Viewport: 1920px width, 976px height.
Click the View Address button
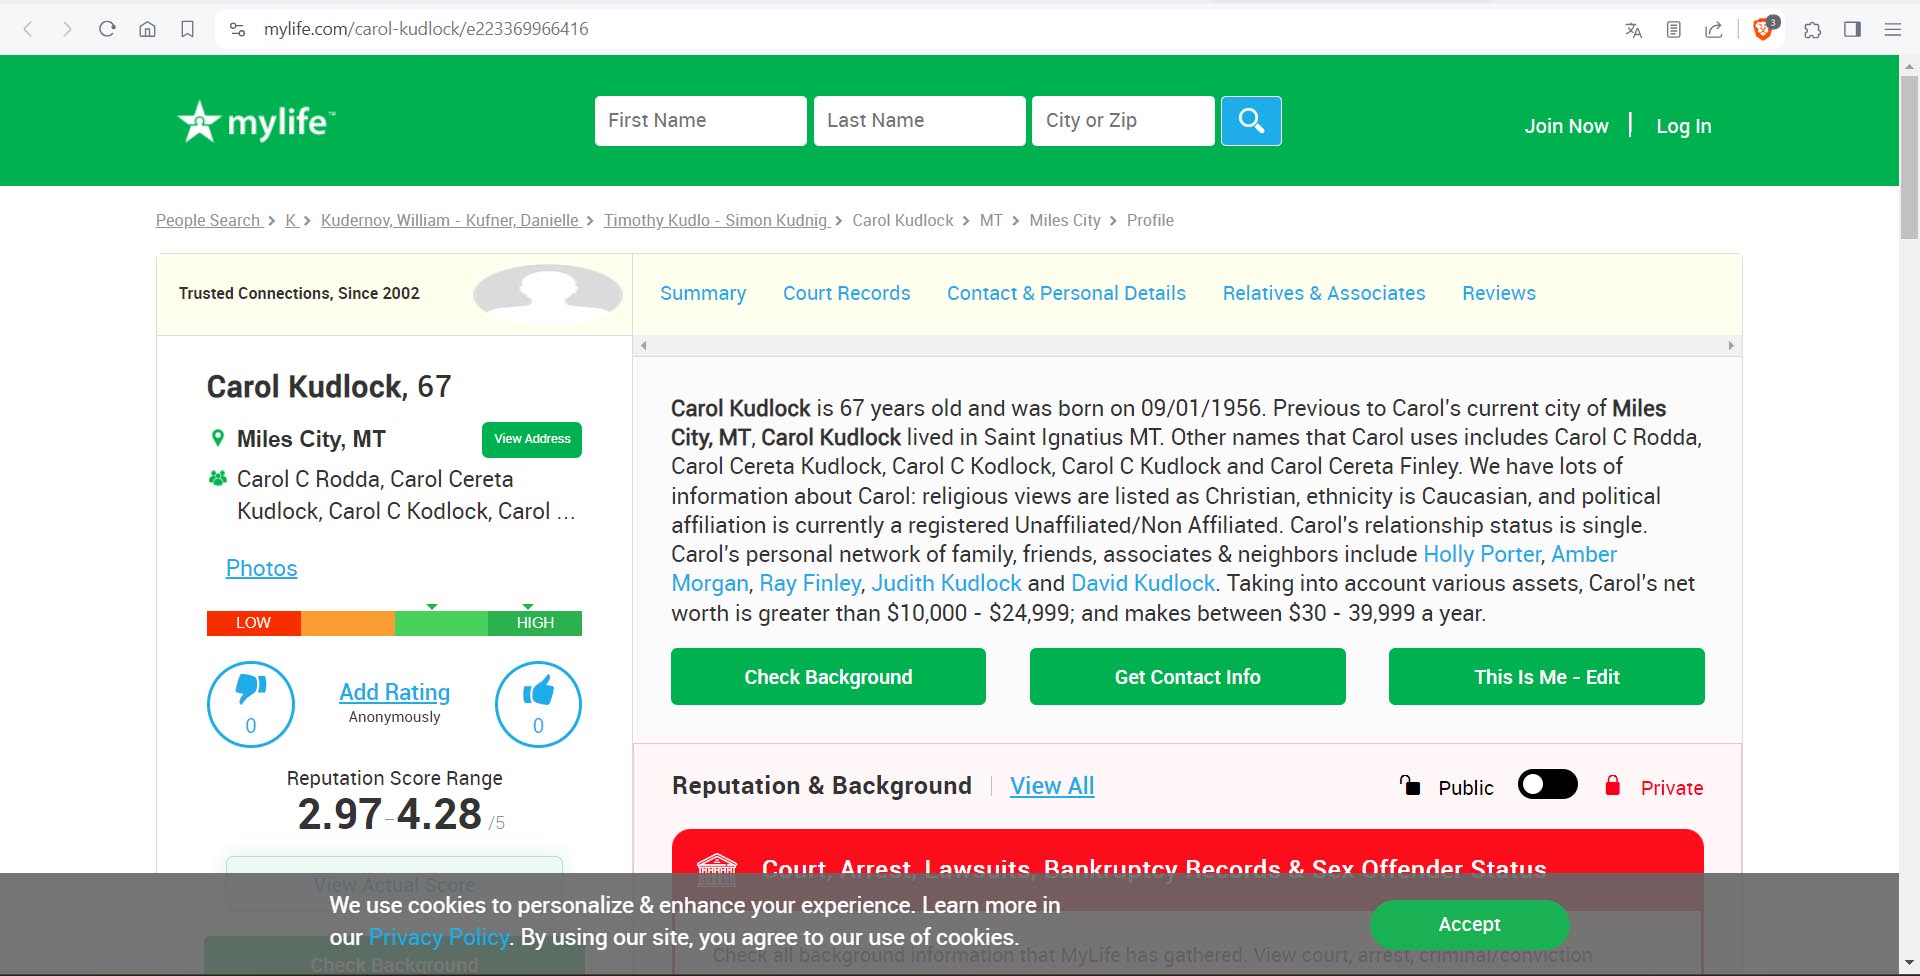coord(532,440)
